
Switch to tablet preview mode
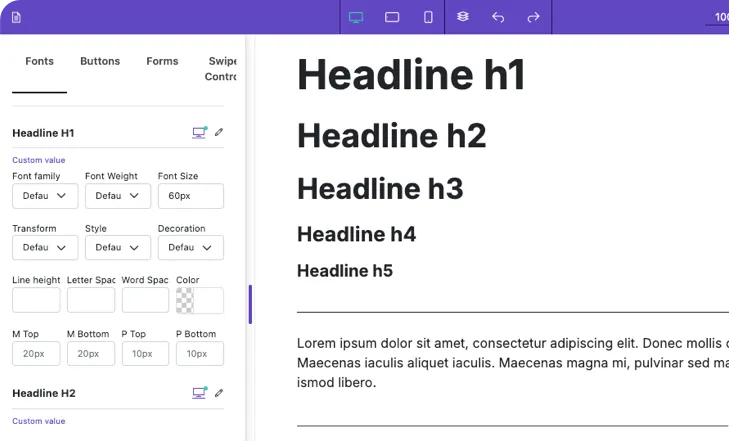coord(392,17)
